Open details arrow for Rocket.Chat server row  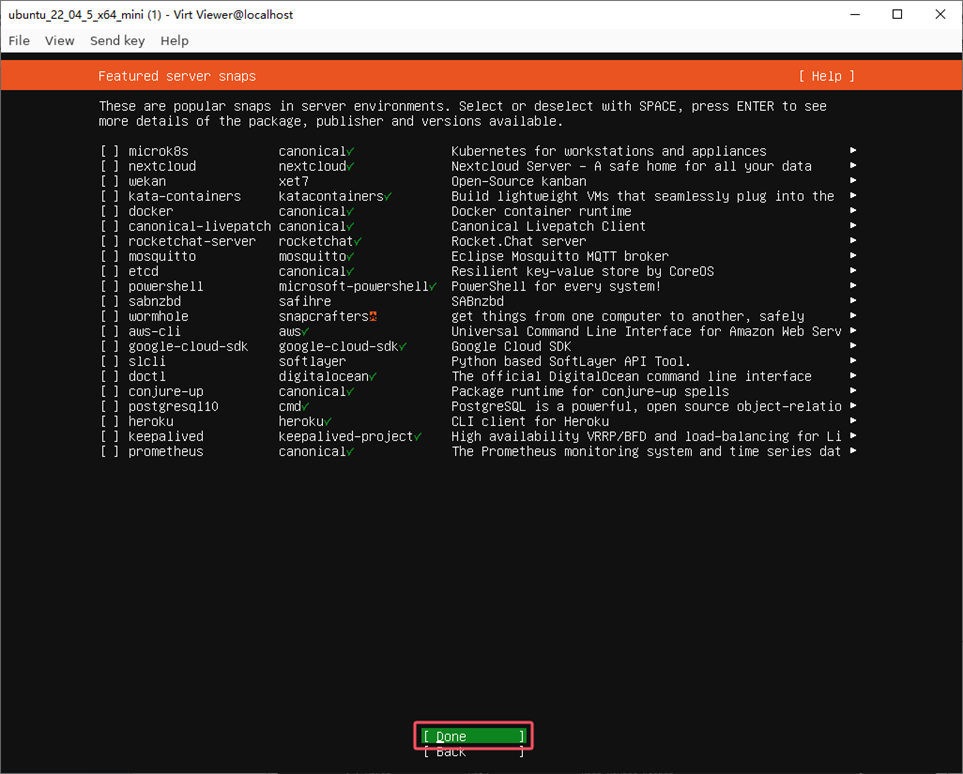pos(853,241)
